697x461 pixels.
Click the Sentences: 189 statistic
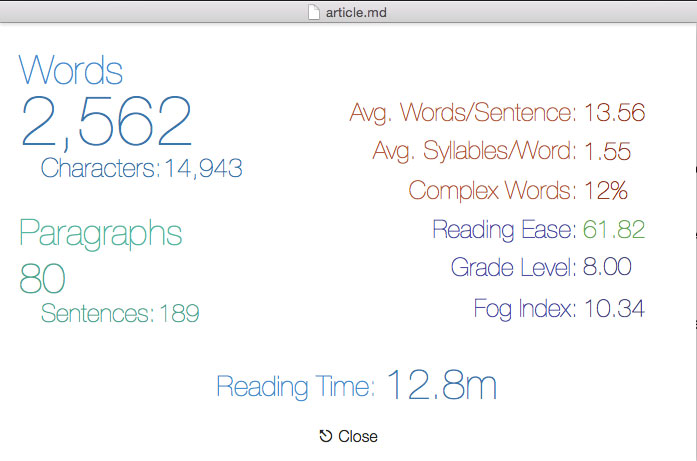[120, 313]
